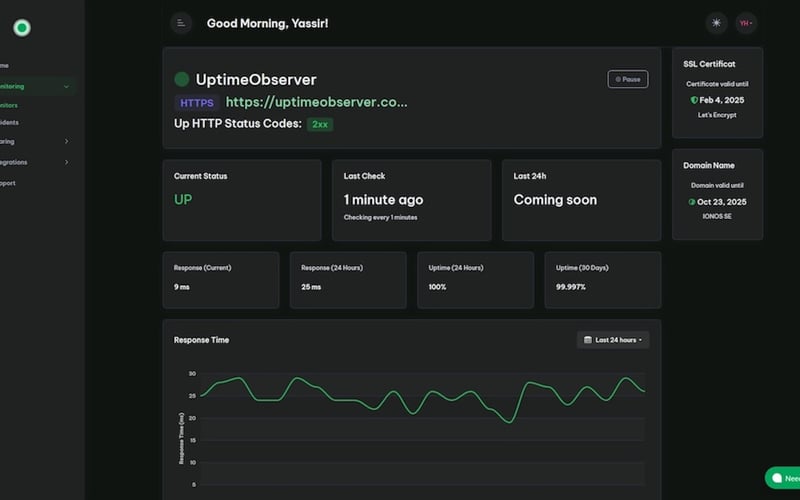800x500 pixels.
Task: Open the YH user avatar menu
Action: pyautogui.click(x=746, y=23)
